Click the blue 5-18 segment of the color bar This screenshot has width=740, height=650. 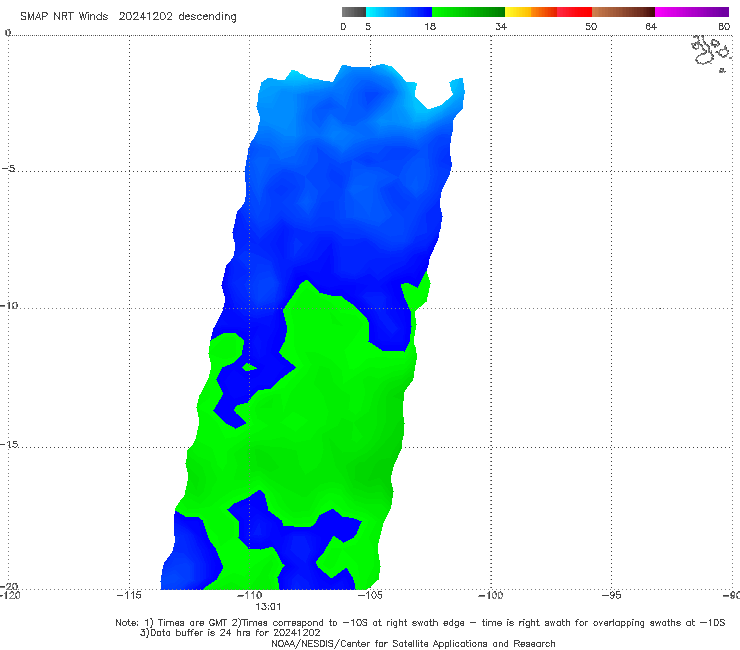[399, 12]
